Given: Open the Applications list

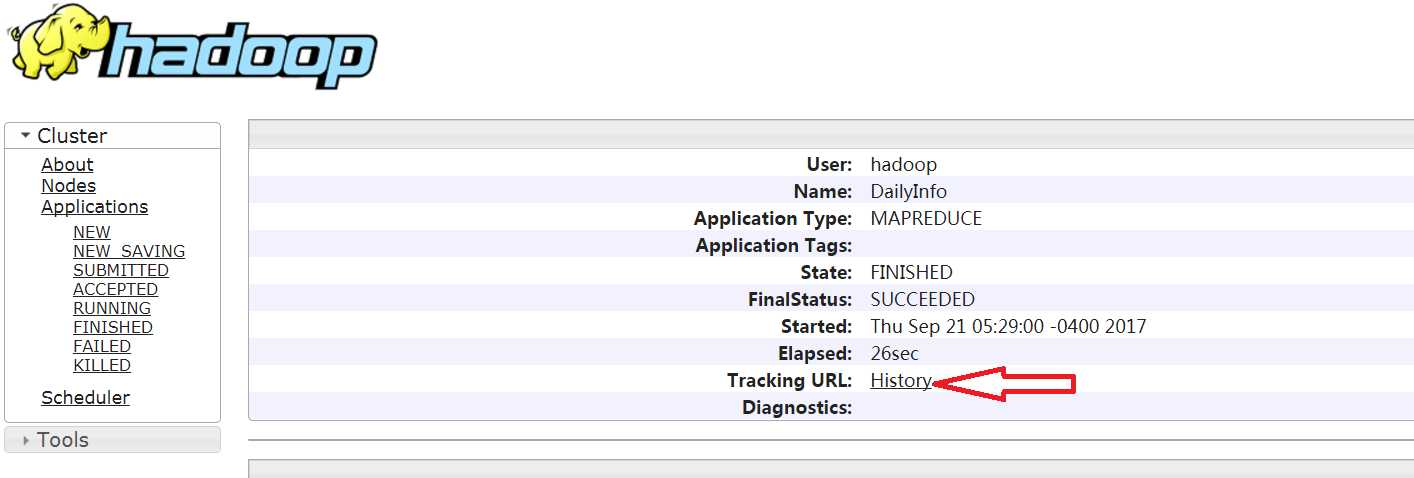Looking at the screenshot, I should point(94,207).
